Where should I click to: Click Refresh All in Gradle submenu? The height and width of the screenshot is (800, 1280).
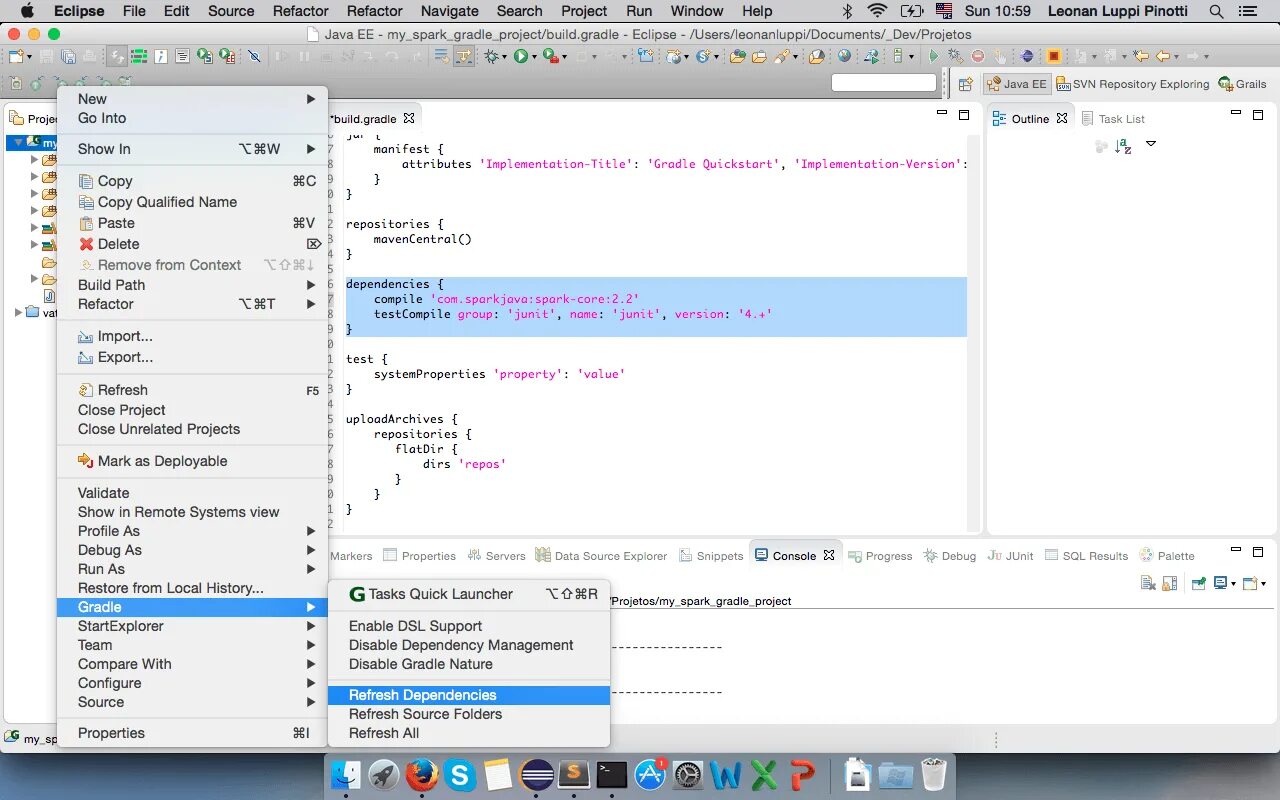tap(468, 733)
